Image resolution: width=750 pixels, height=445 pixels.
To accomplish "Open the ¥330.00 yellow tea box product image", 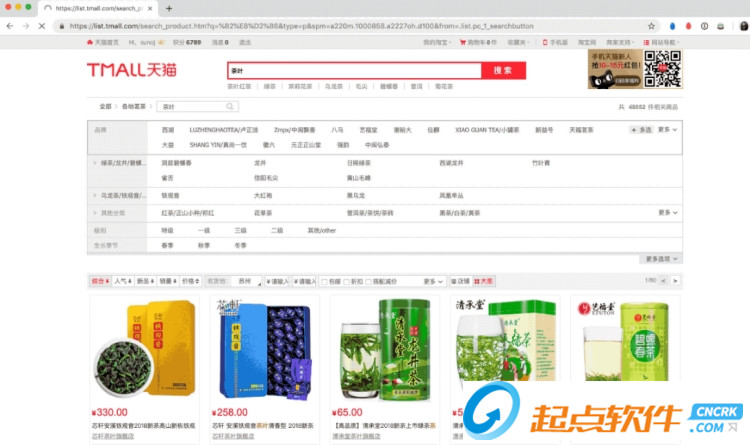I will (144, 349).
